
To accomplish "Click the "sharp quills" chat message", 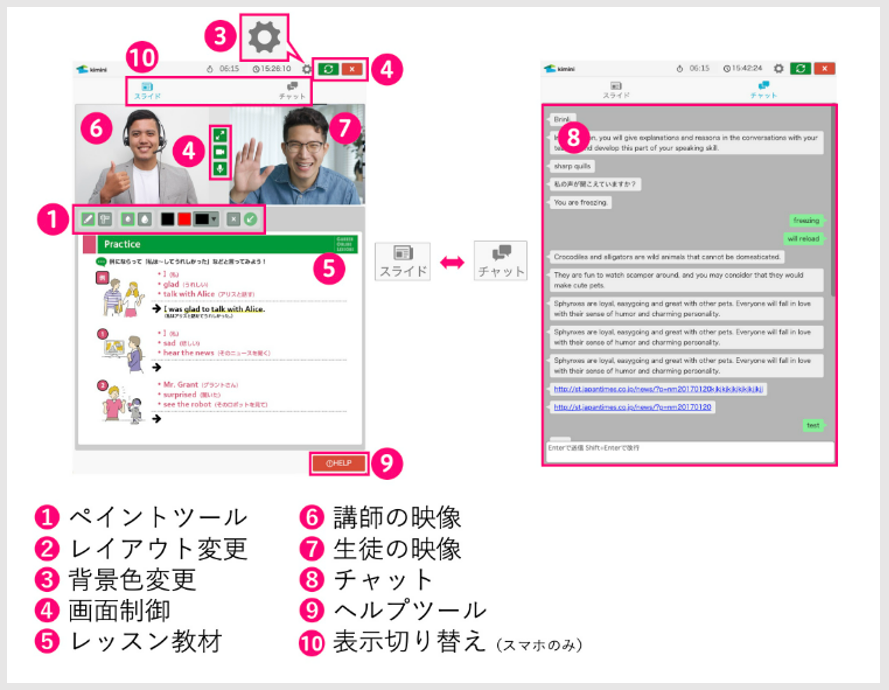I will [572, 166].
